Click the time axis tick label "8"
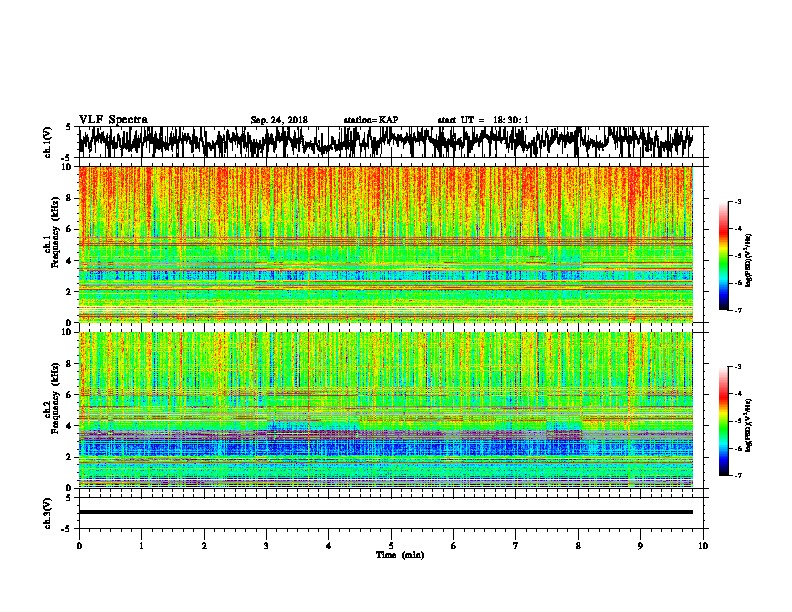The height and width of the screenshot is (612, 792). click(x=578, y=546)
